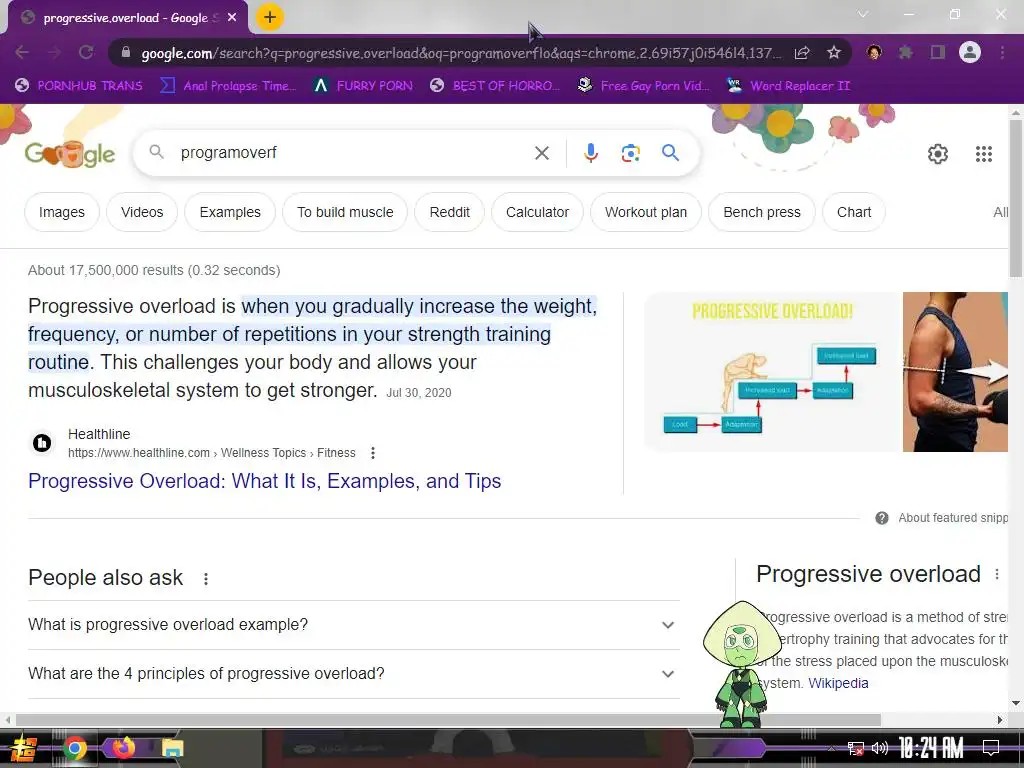1024x768 pixels.
Task: Open the notification center icon
Action: tap(991, 748)
